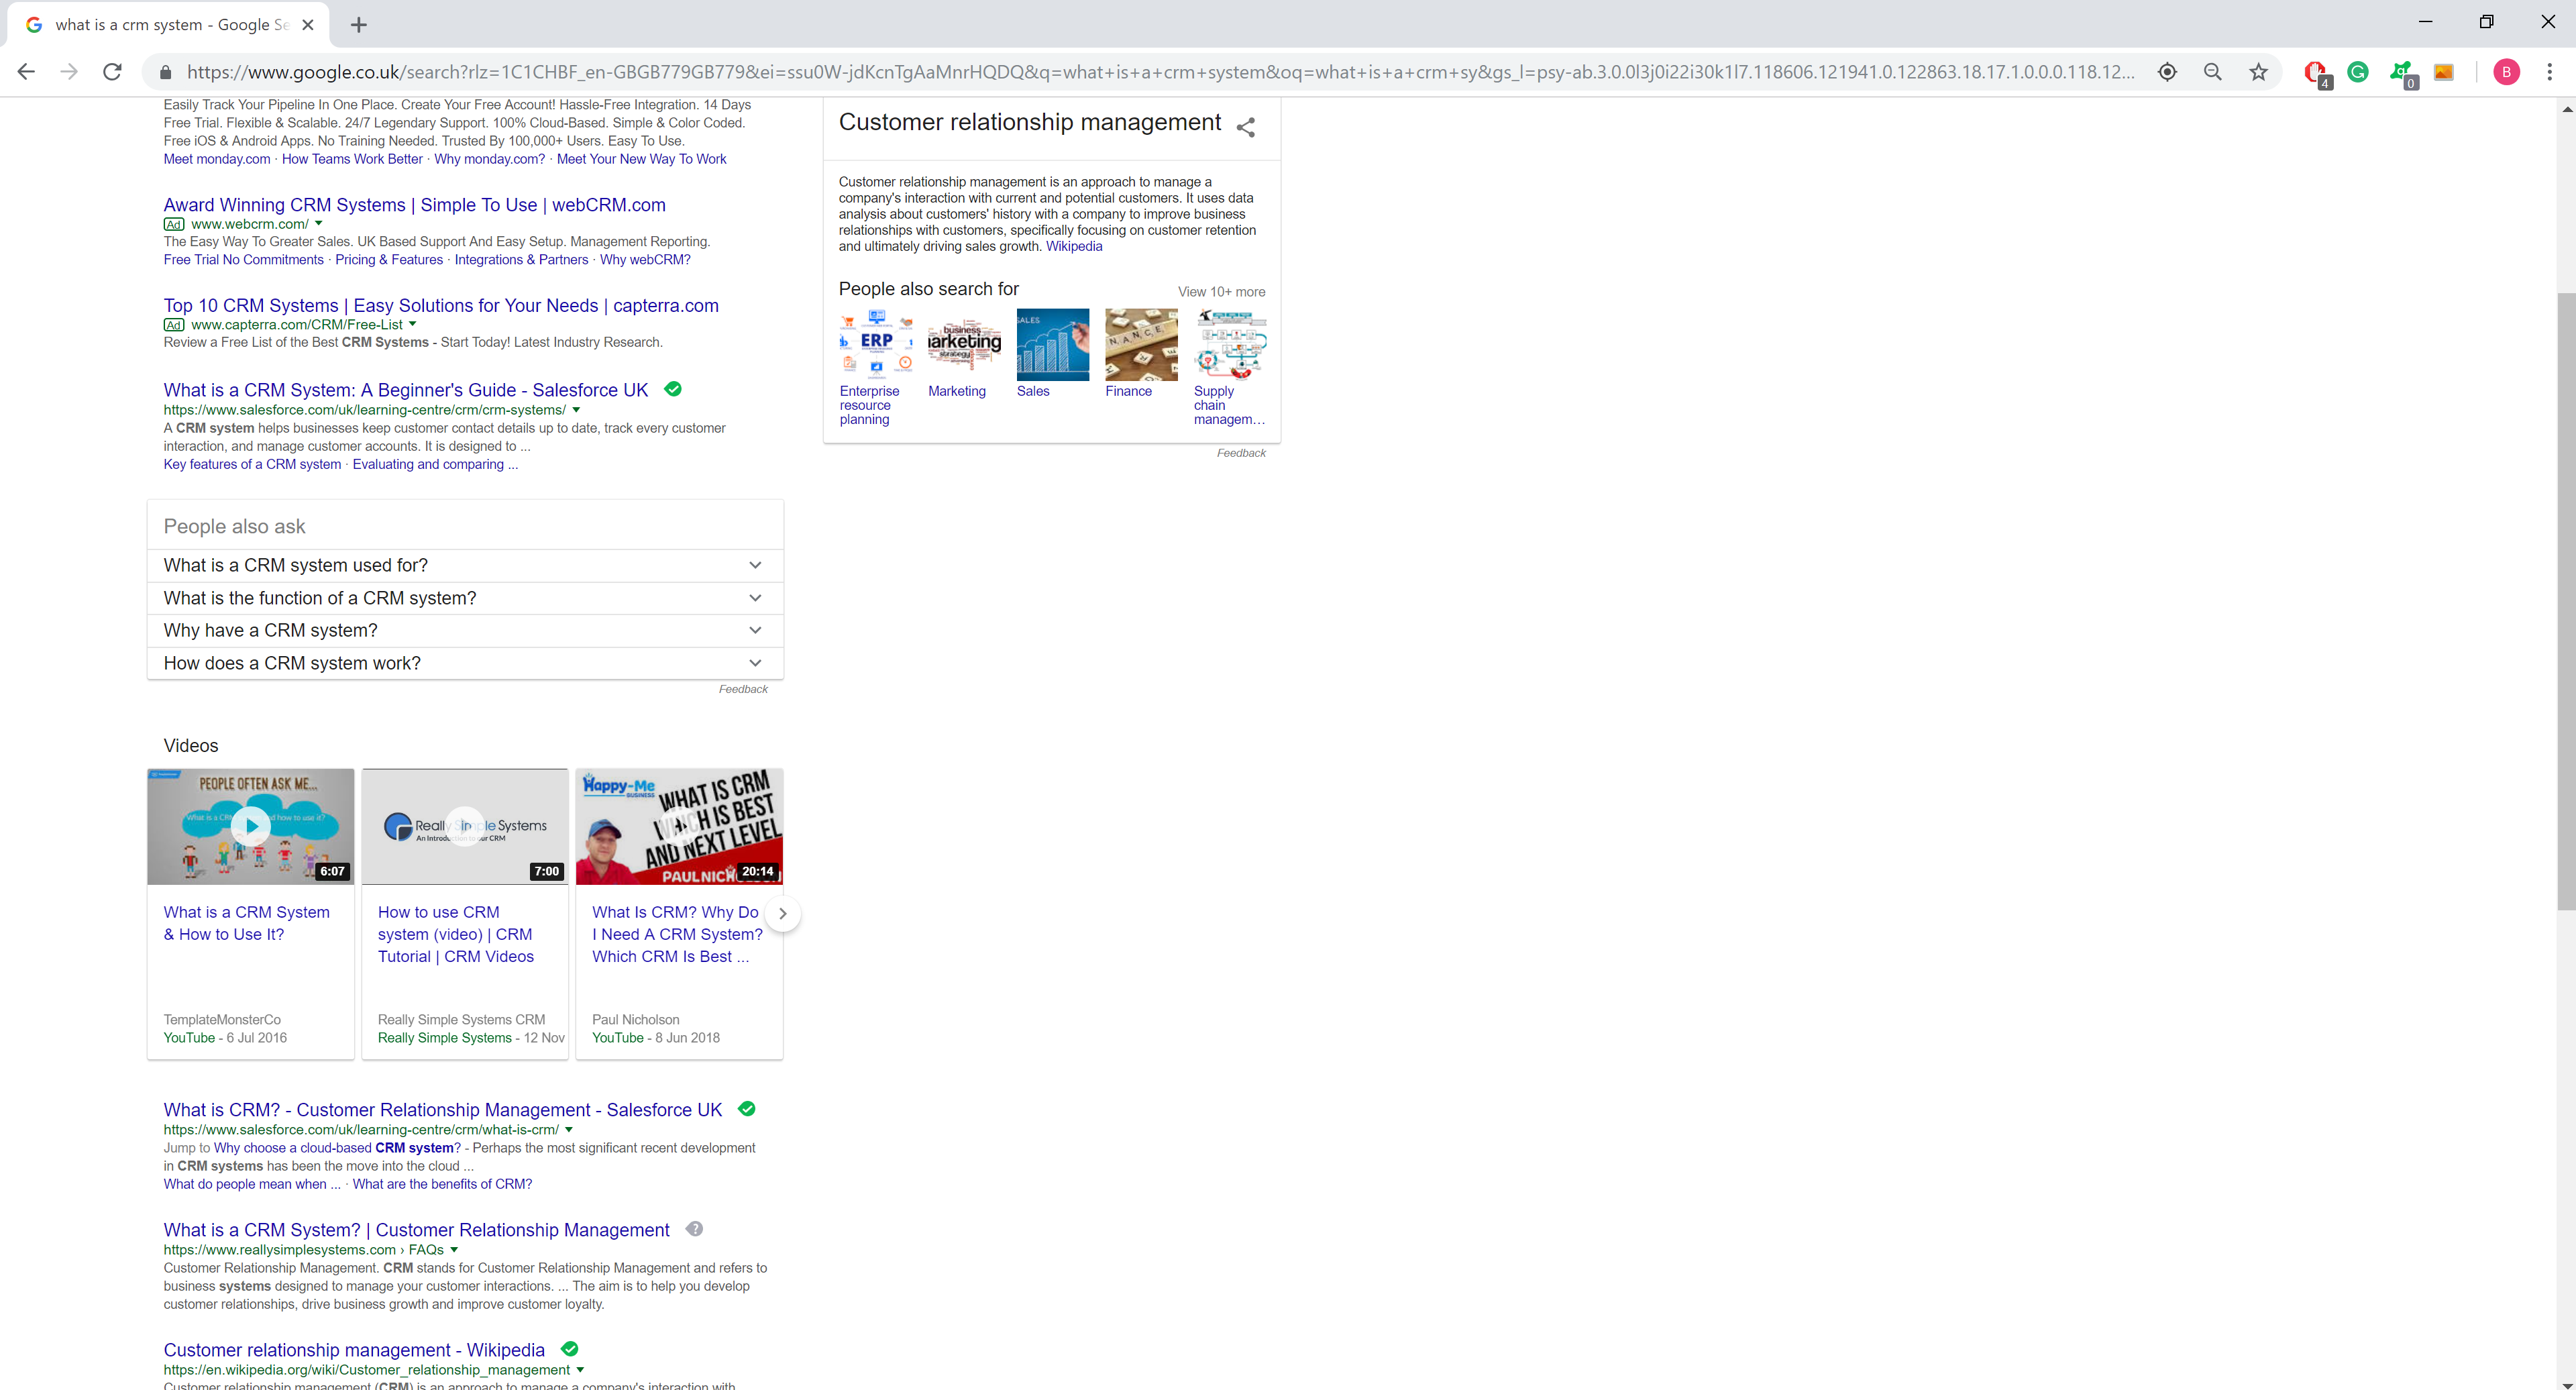Viewport: 2576px width, 1390px height.
Task: Reload the page using the refresh icon
Action: tap(113, 72)
